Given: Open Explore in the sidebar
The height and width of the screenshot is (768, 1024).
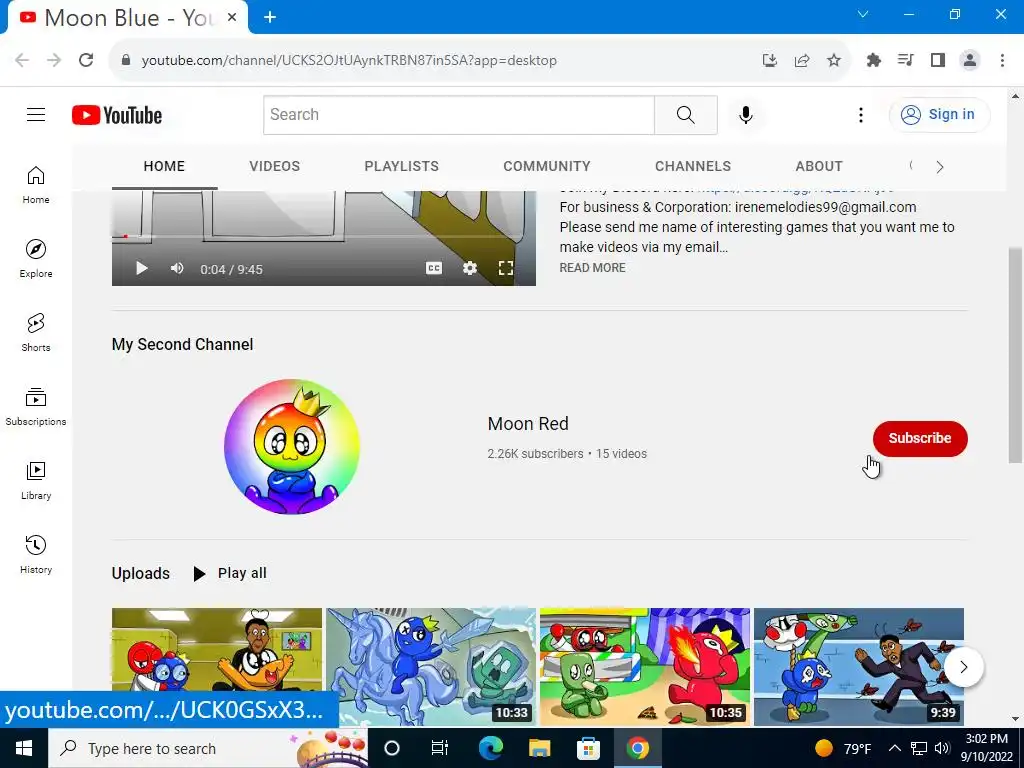Looking at the screenshot, I should point(36,259).
